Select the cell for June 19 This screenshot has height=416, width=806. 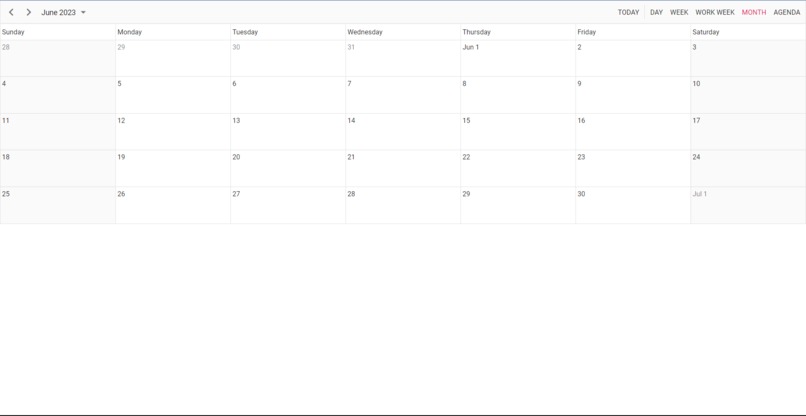pos(173,169)
